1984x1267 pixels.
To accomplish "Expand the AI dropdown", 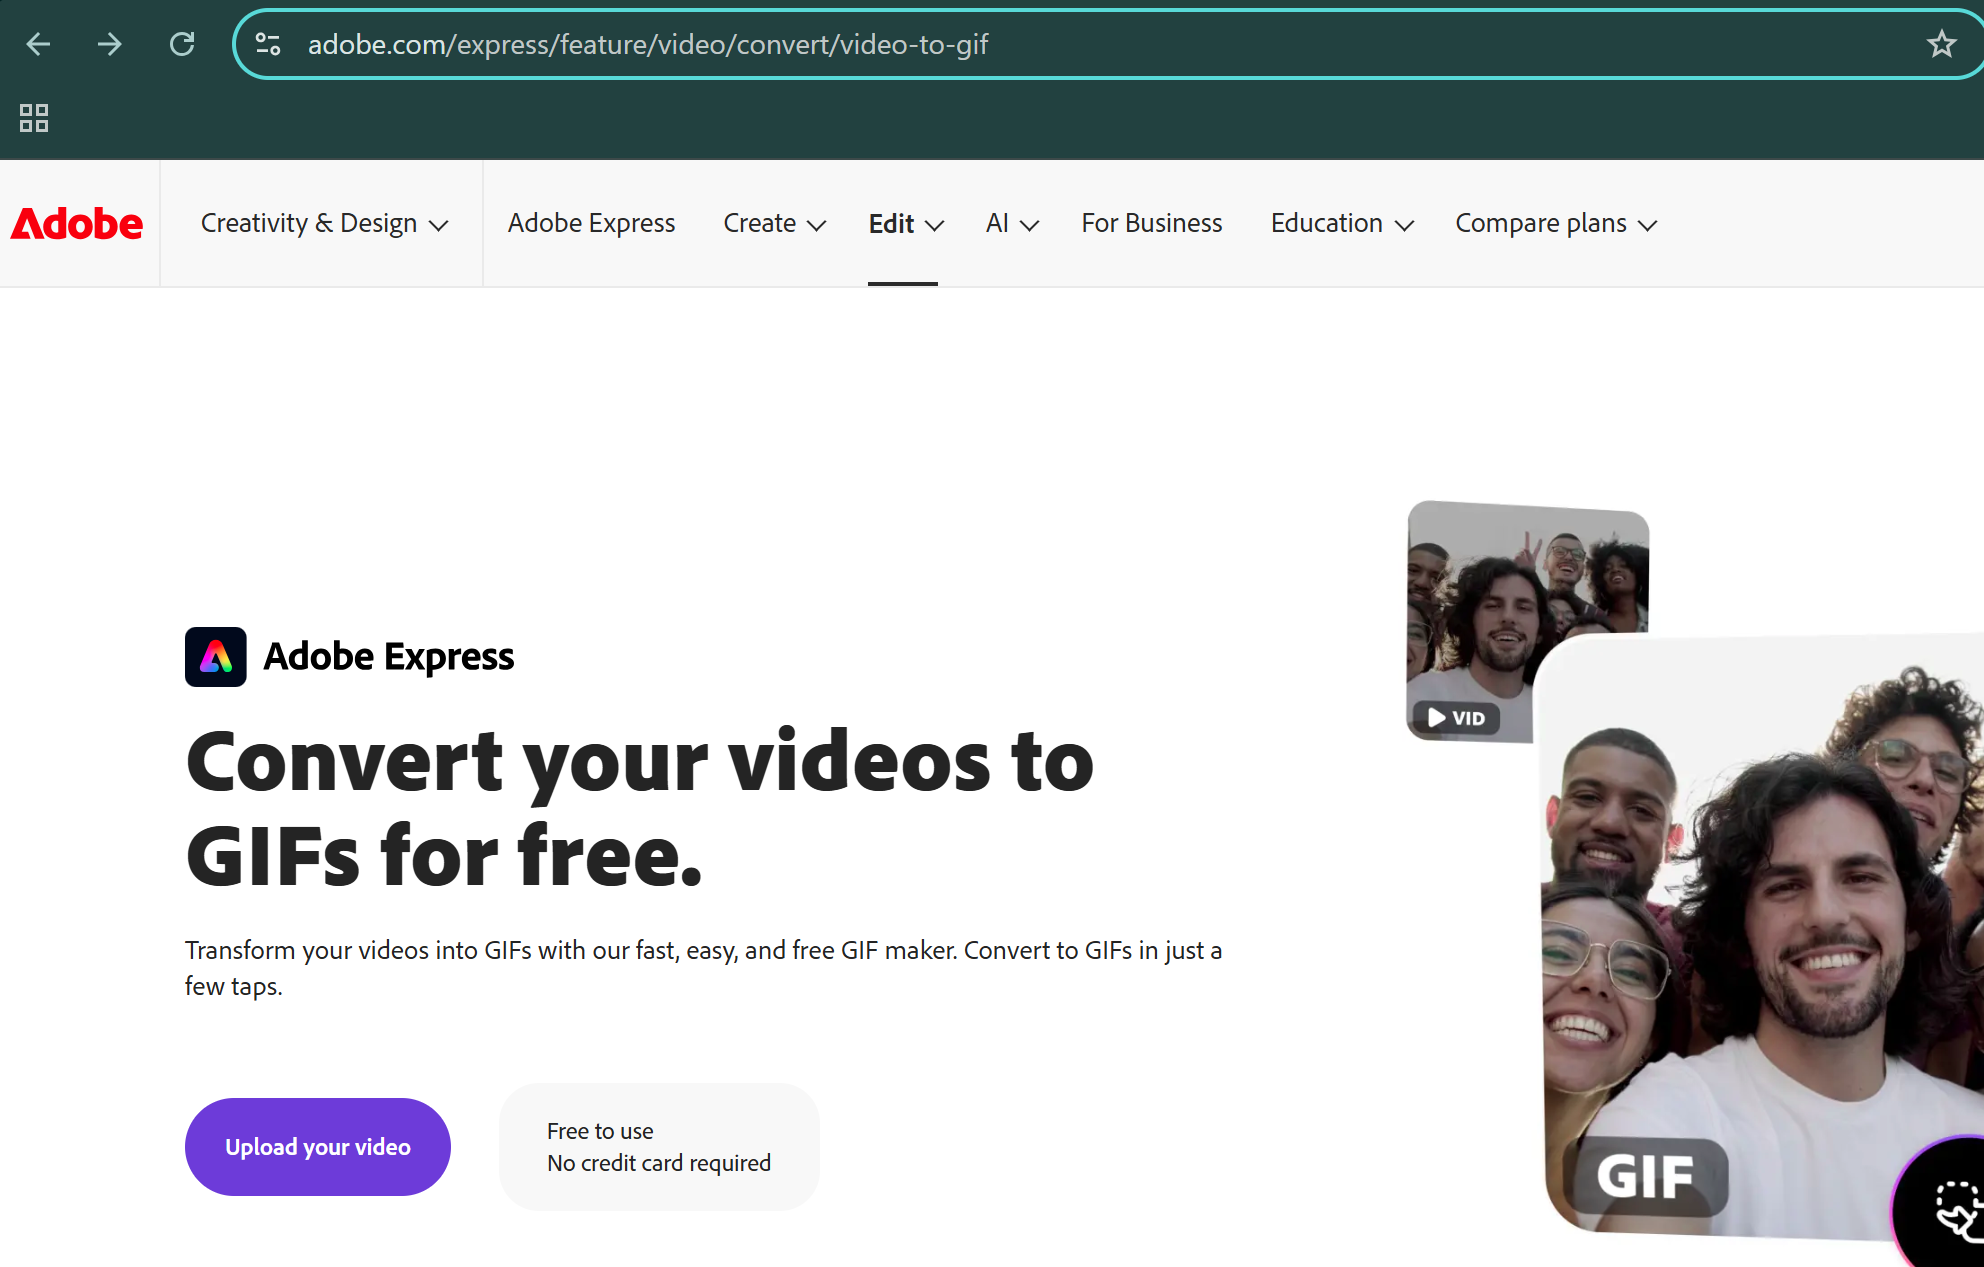I will coord(1012,223).
